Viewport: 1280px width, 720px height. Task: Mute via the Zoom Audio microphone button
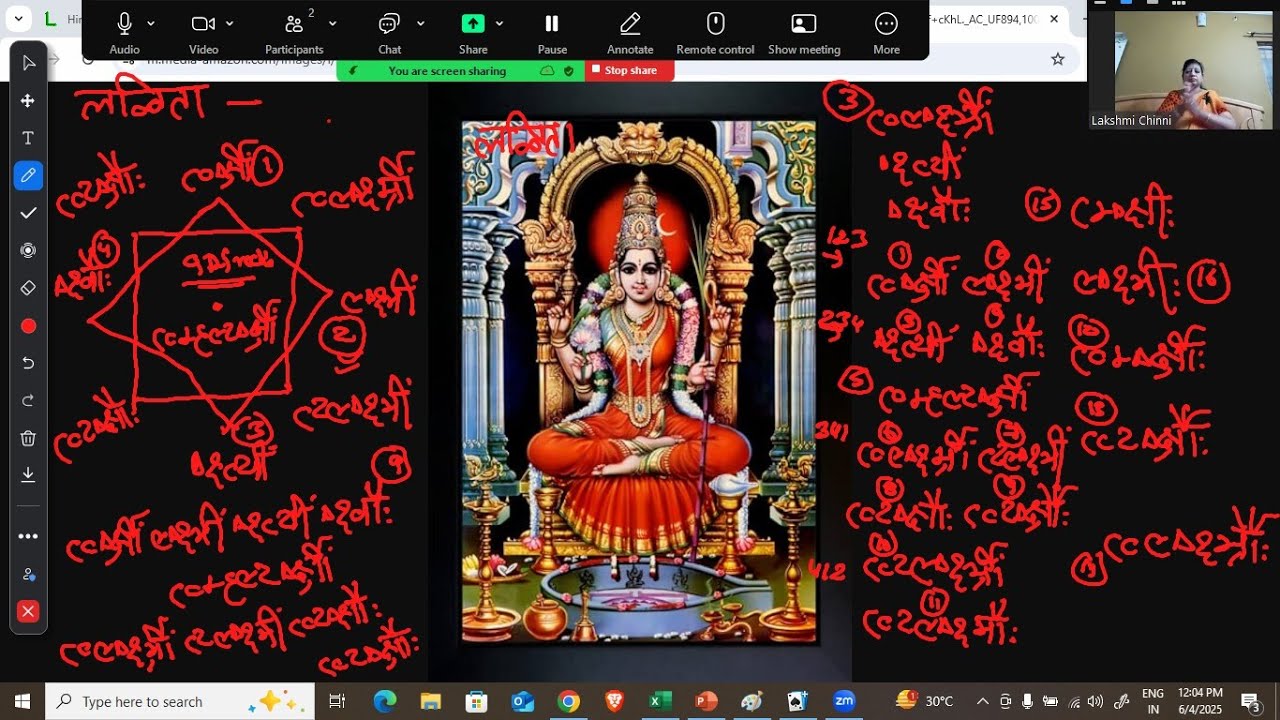pos(124,32)
